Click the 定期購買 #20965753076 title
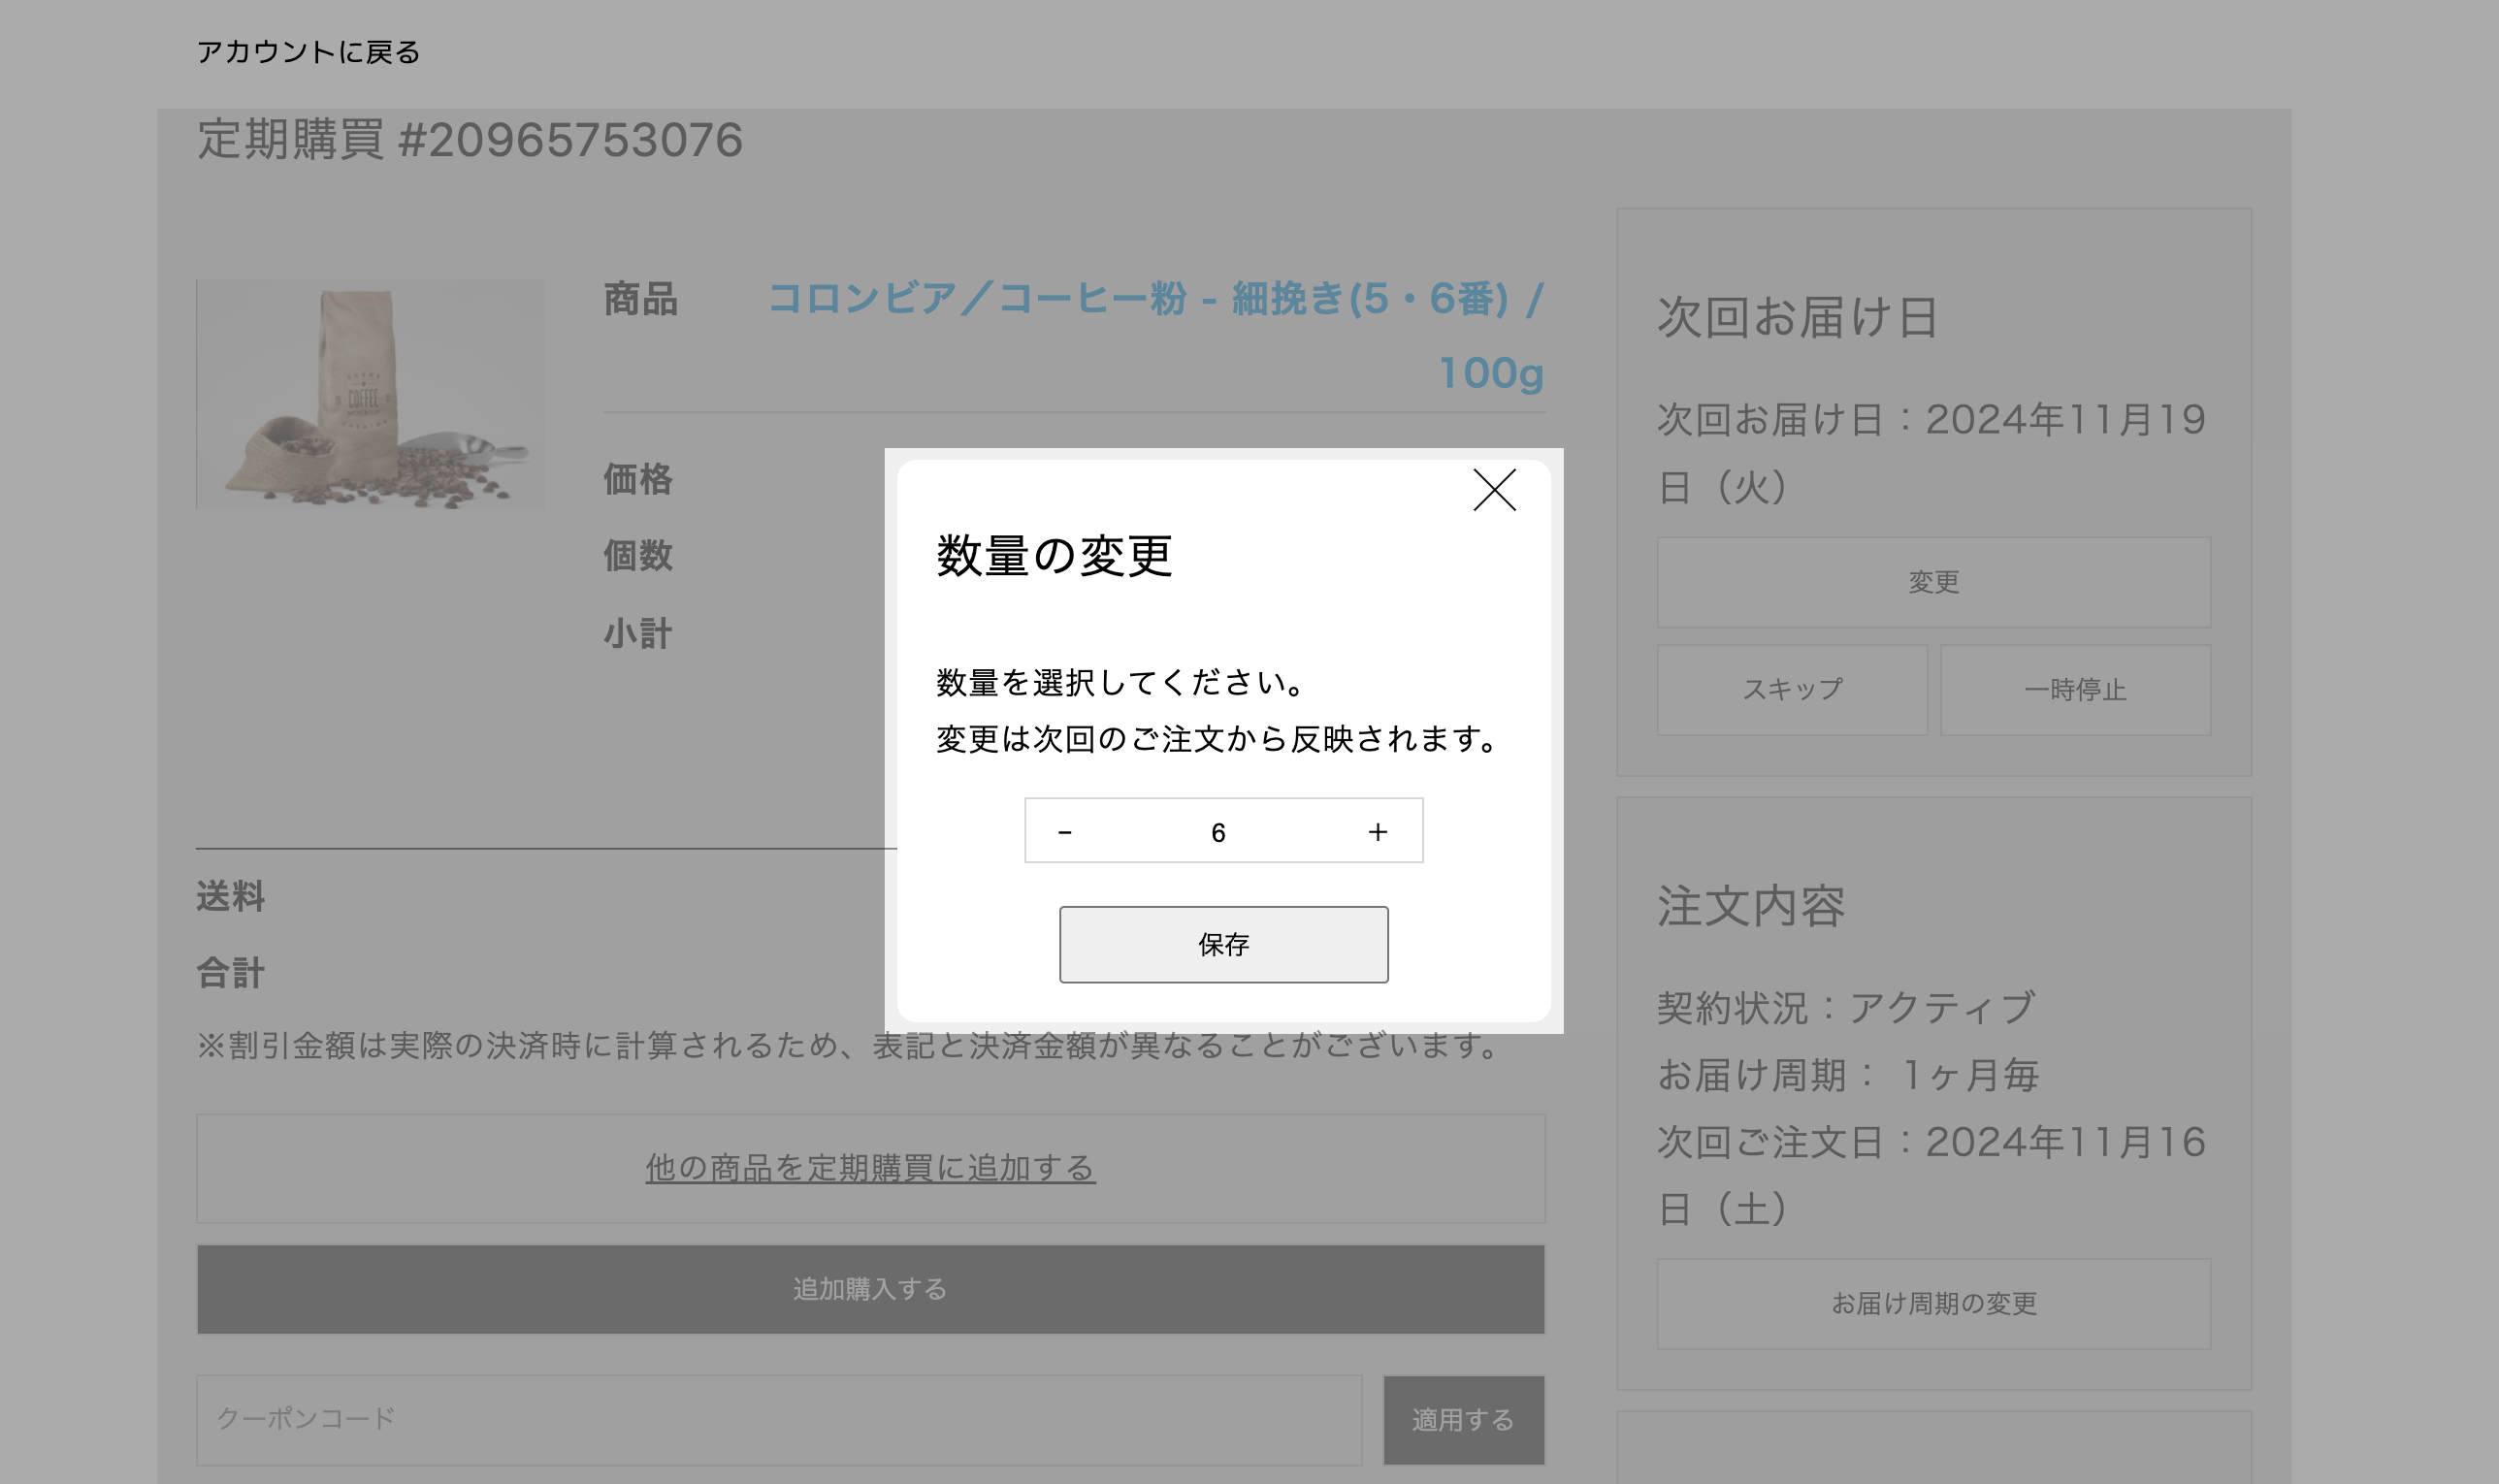The width and height of the screenshot is (2499, 1484). click(470, 140)
